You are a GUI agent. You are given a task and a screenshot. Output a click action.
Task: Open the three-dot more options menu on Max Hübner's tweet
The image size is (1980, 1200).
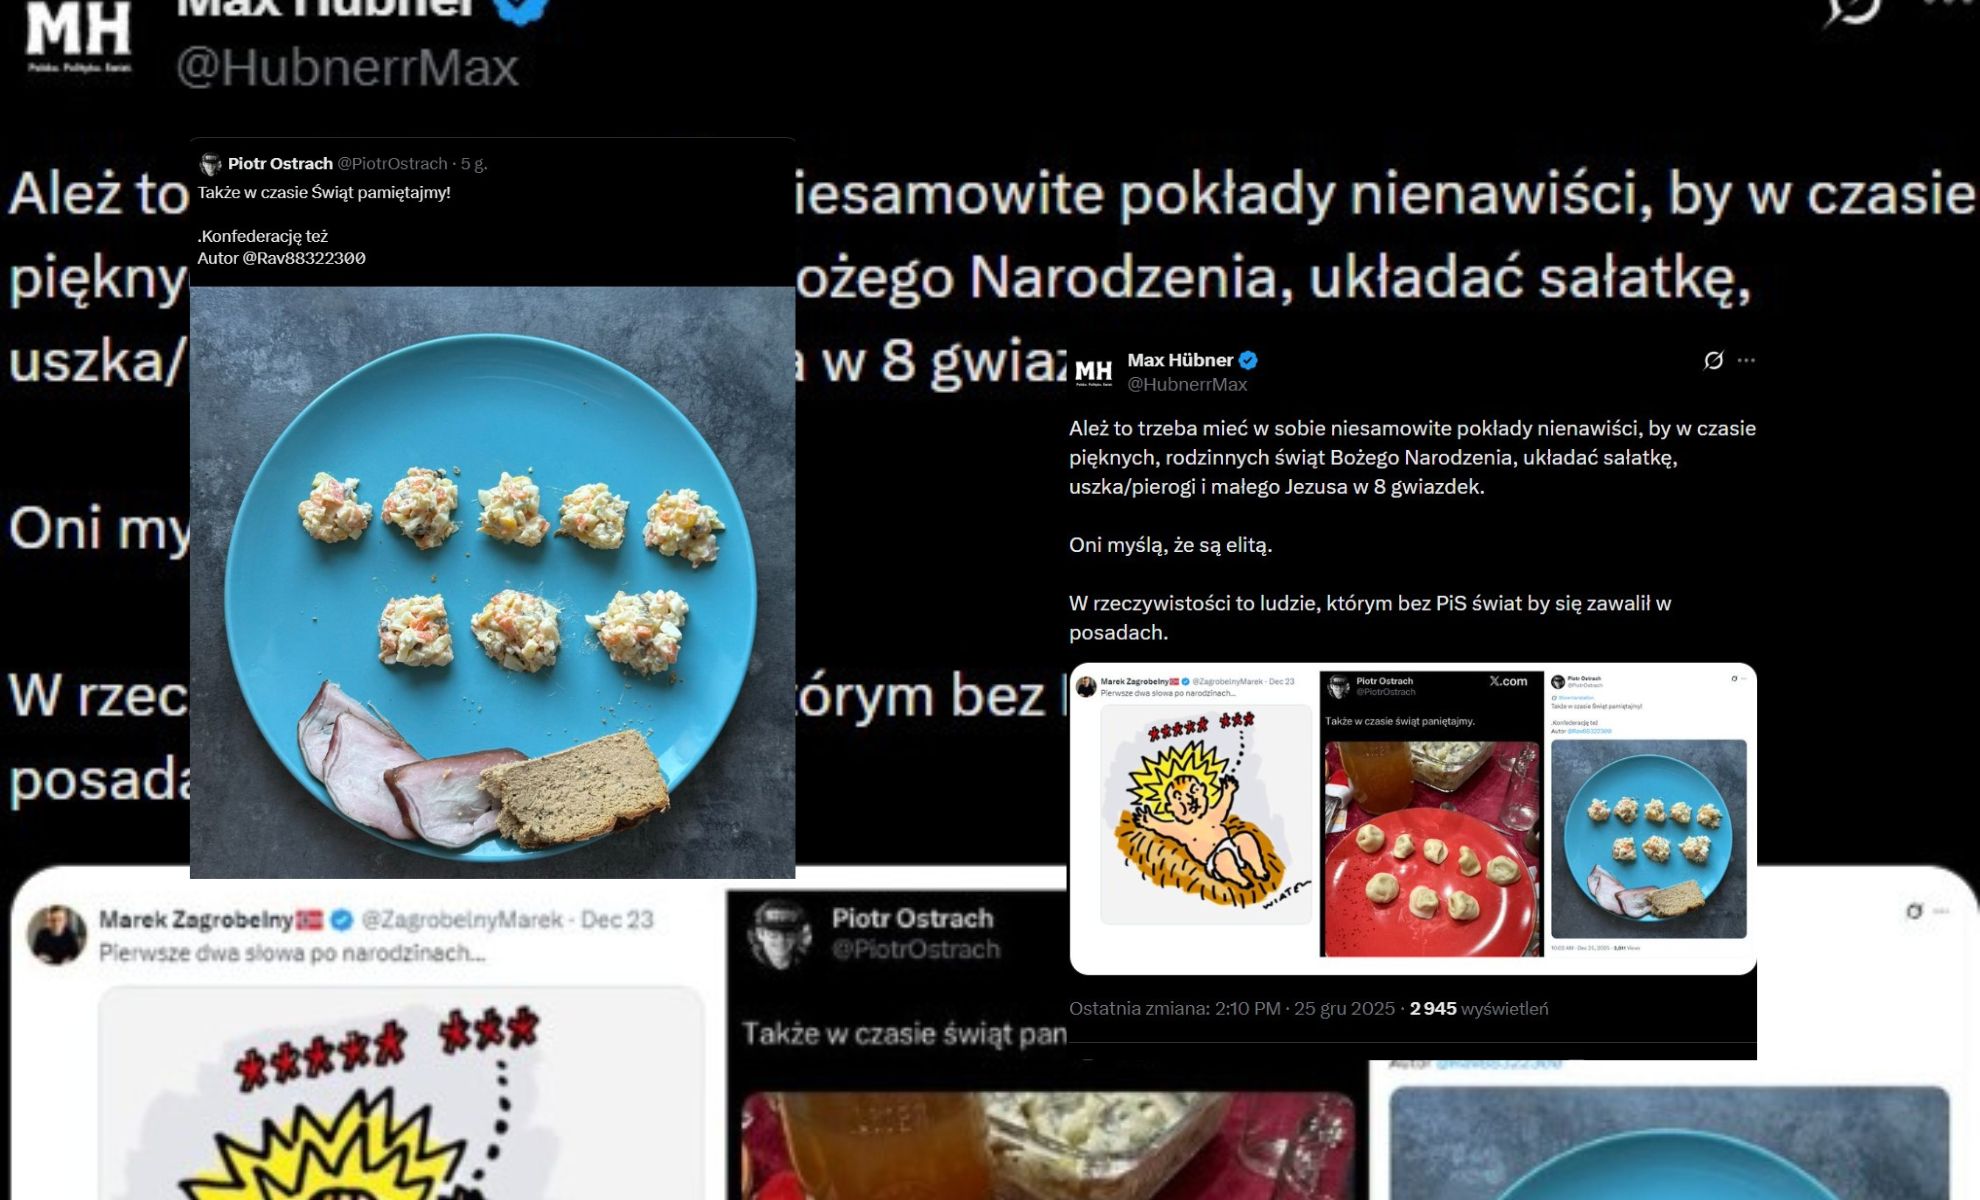coord(1746,360)
